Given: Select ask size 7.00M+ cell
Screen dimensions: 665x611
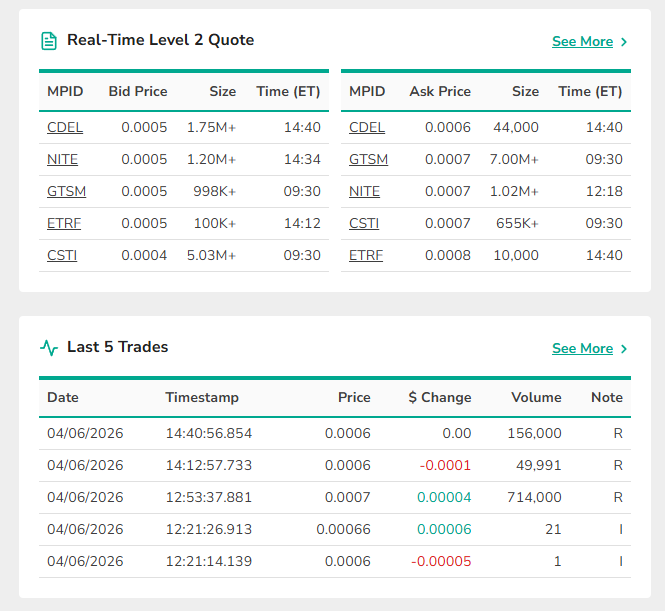Looking at the screenshot, I should [514, 159].
